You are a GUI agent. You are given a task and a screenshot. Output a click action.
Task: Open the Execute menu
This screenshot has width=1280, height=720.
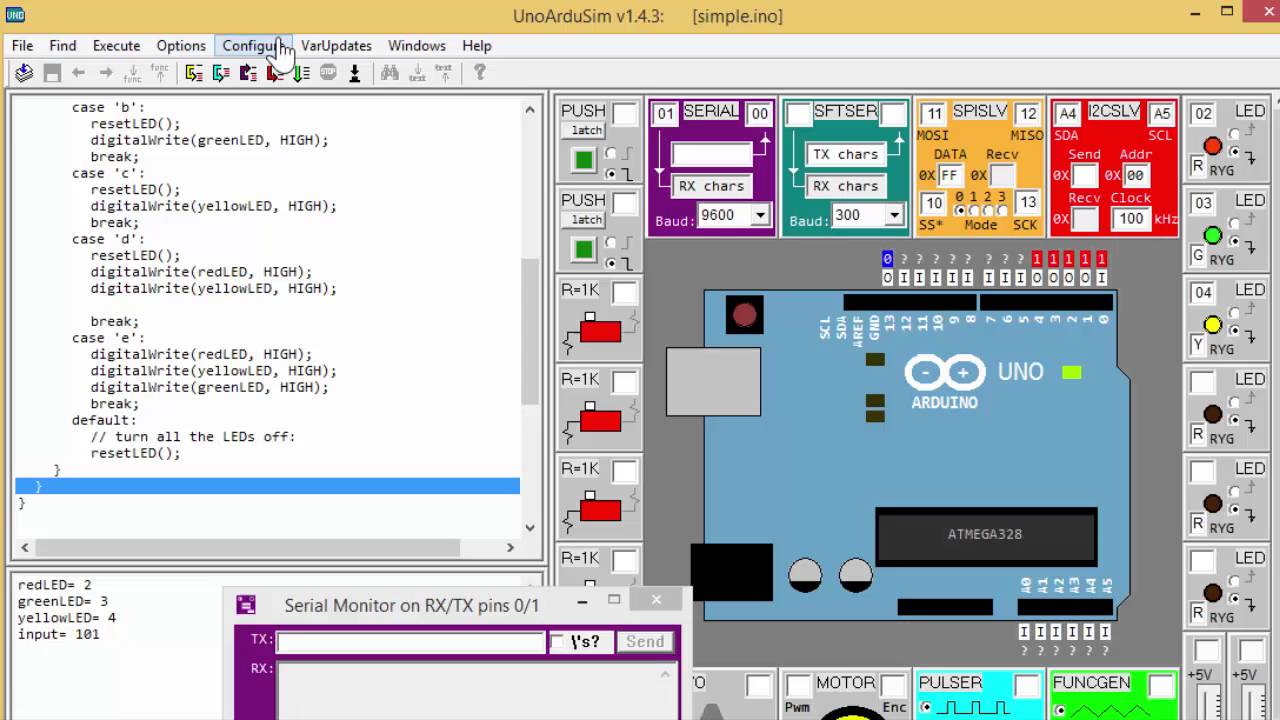[117, 46]
